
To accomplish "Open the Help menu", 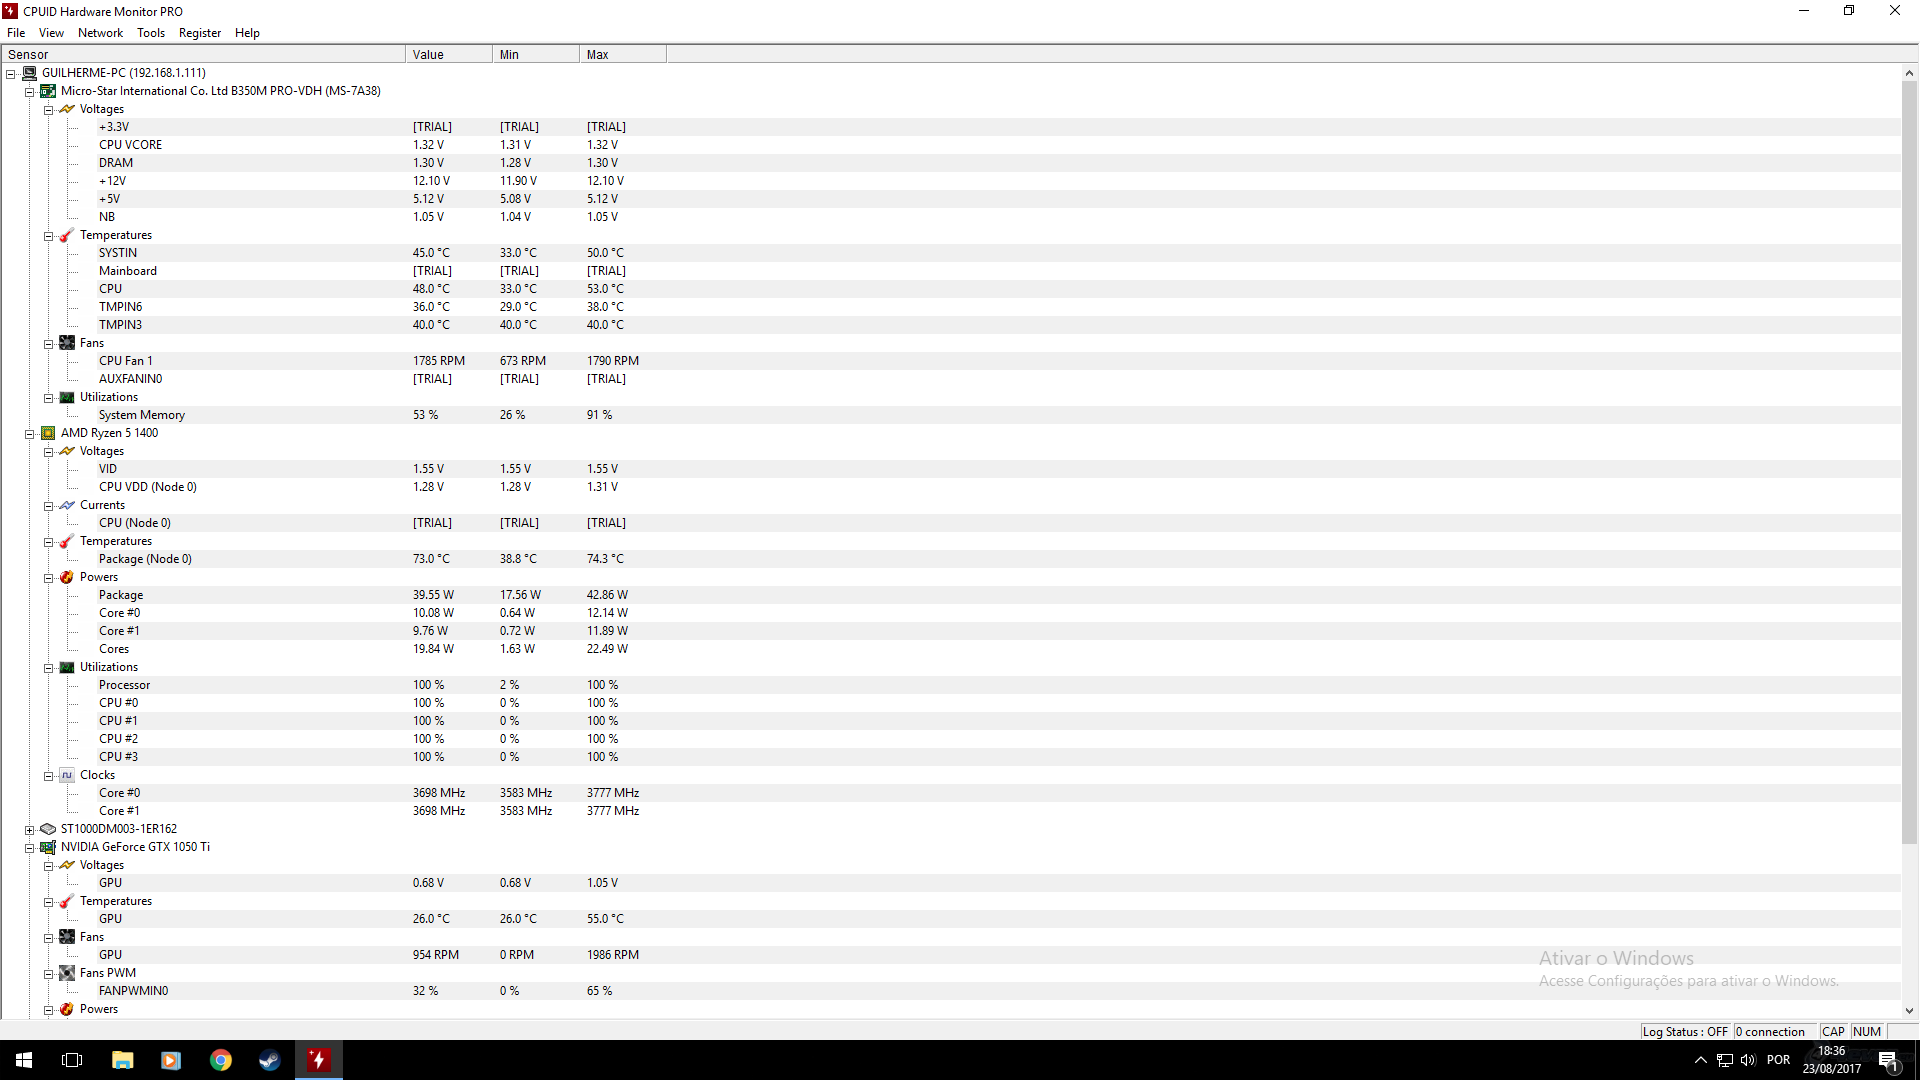I will pos(247,33).
